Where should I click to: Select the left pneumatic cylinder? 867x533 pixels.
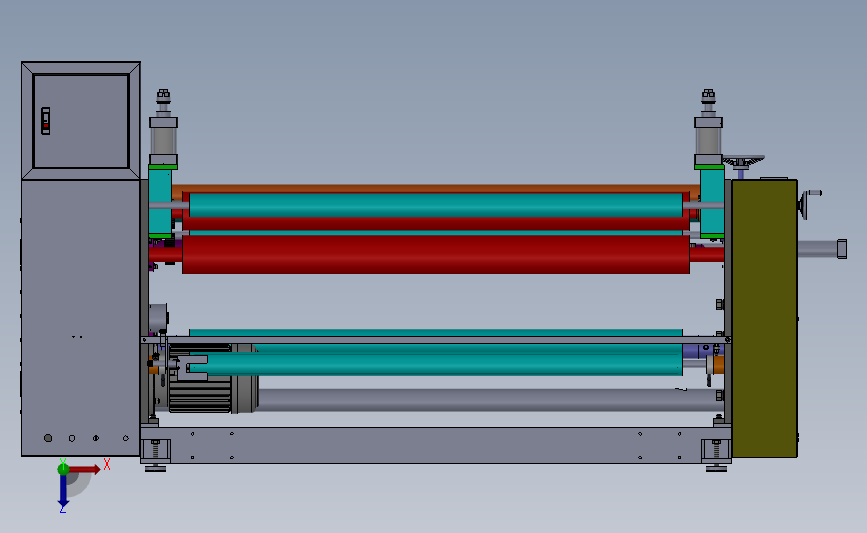pos(163,127)
